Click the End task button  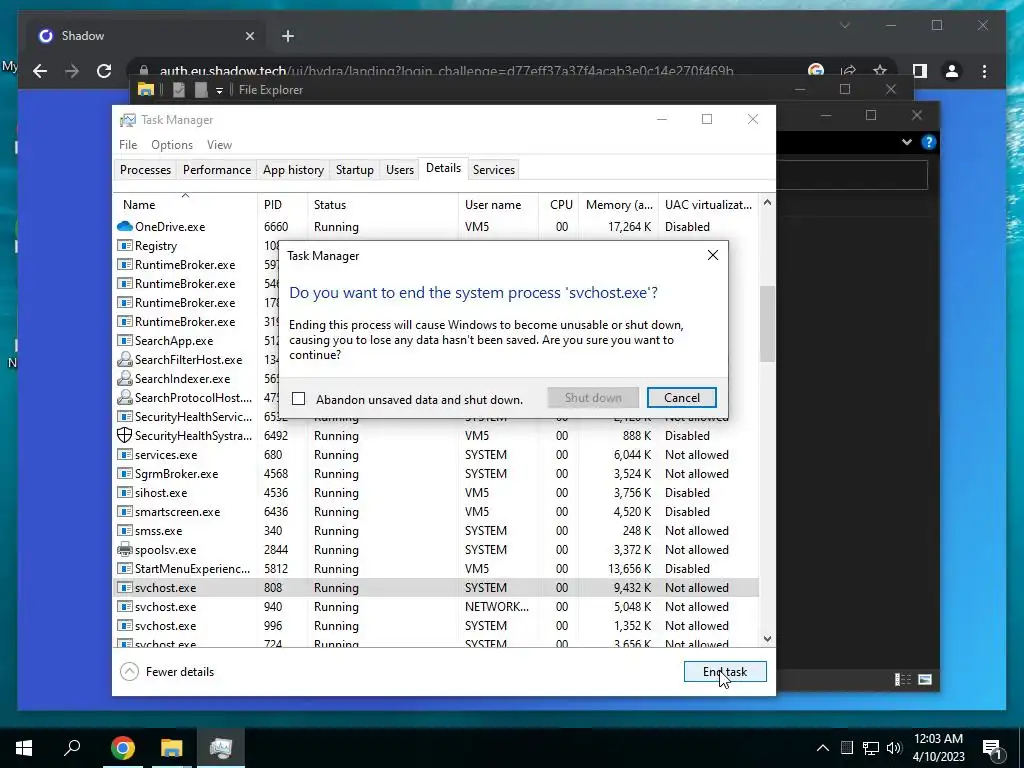(x=725, y=671)
